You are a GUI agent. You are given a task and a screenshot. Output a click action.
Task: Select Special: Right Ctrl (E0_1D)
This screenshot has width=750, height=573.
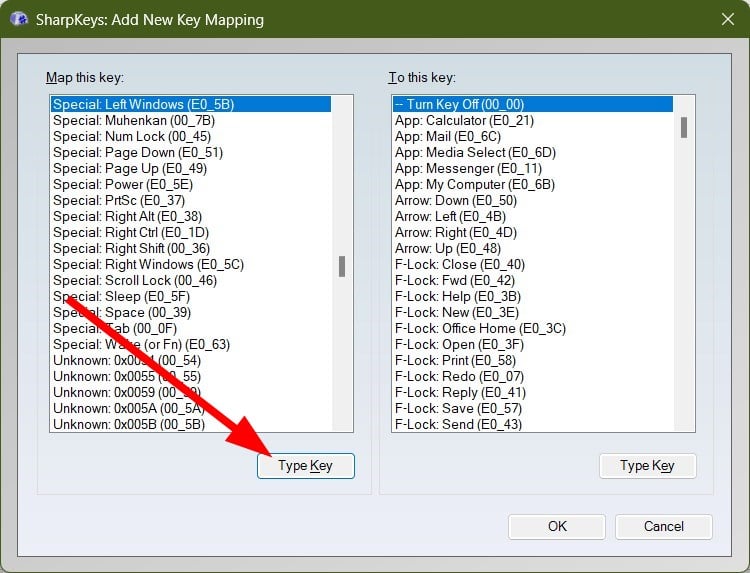coord(191,232)
